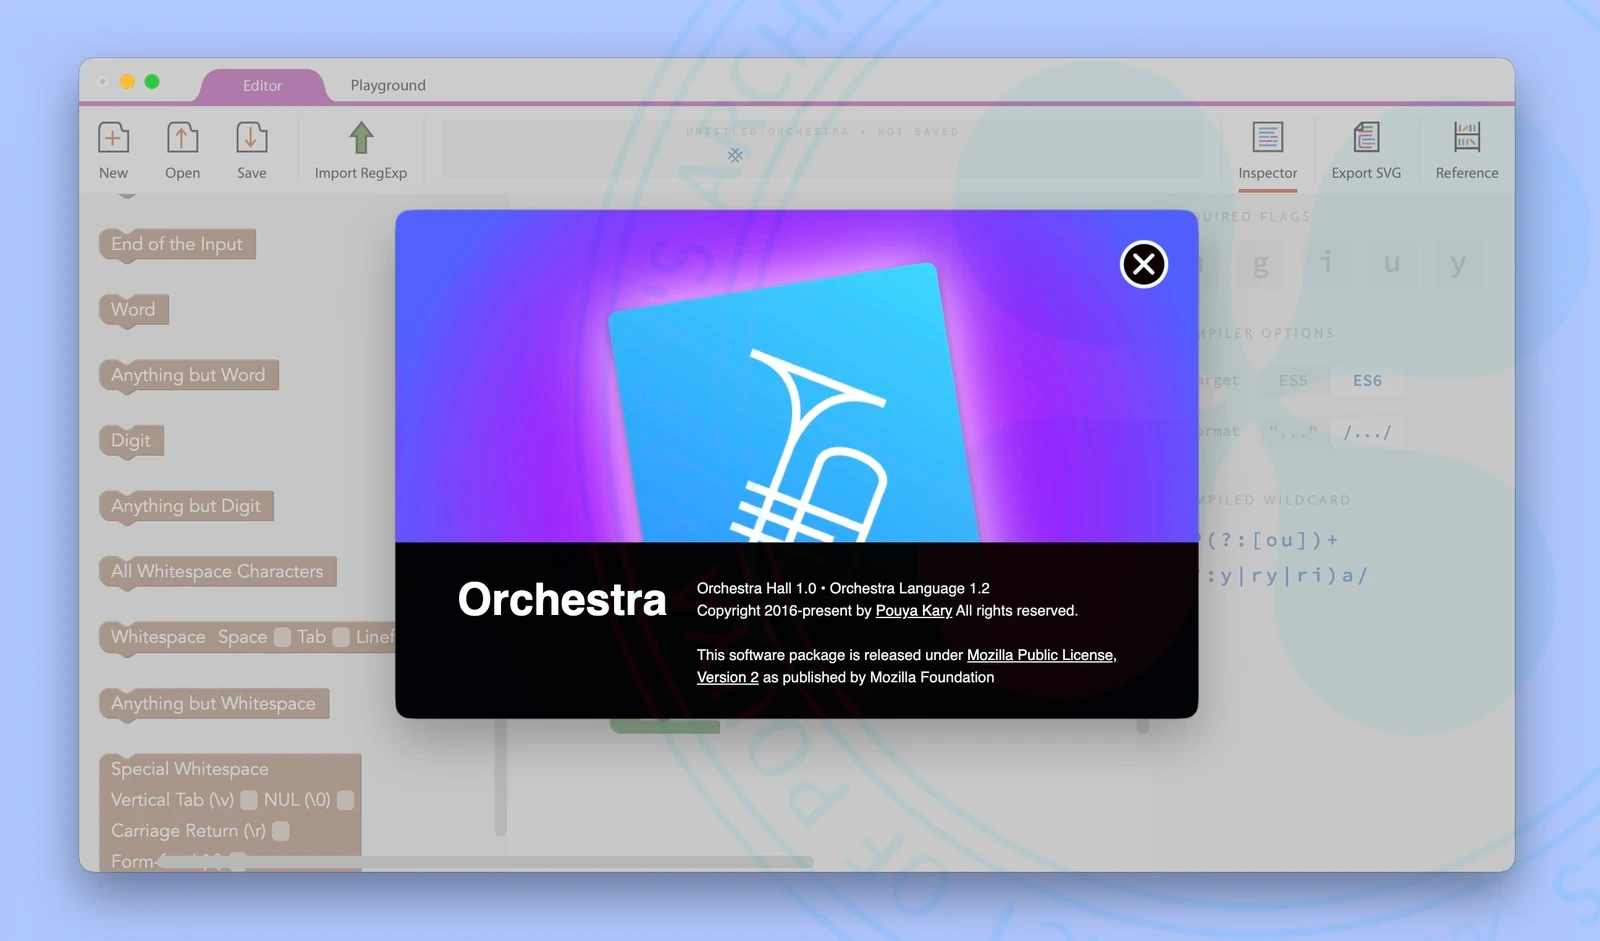
Task: Select the Word block
Action: tap(133, 309)
